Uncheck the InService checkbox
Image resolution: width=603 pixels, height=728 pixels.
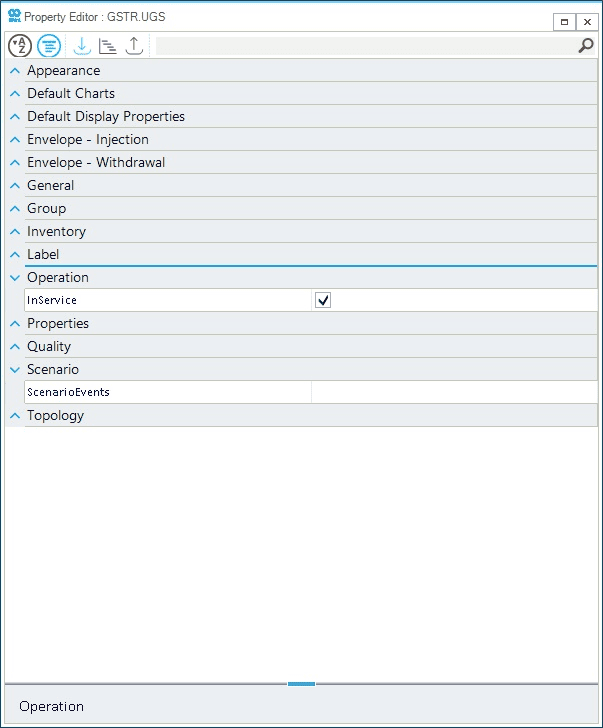323,300
